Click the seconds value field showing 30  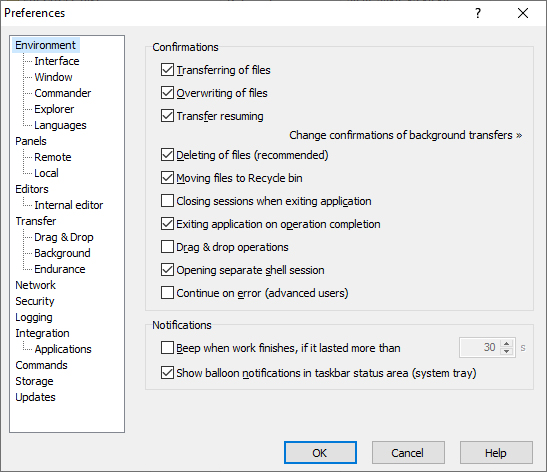[x=480, y=347]
